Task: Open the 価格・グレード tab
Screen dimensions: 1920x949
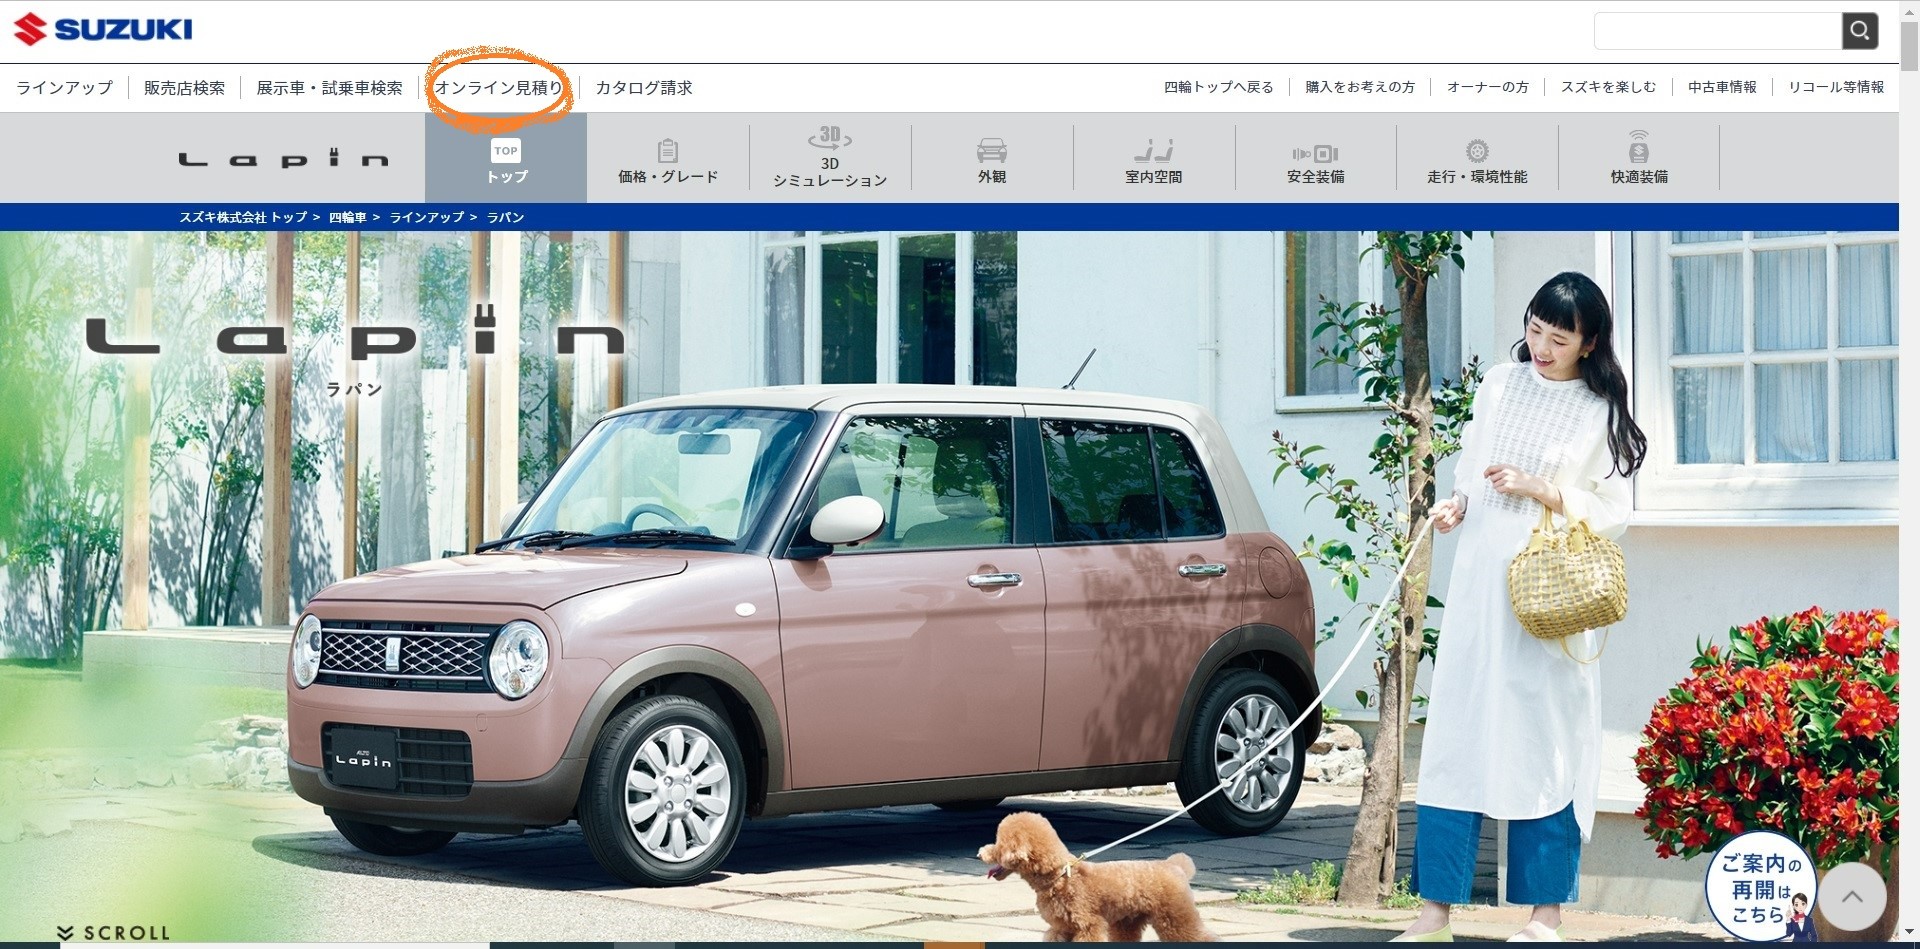Action: [x=668, y=158]
